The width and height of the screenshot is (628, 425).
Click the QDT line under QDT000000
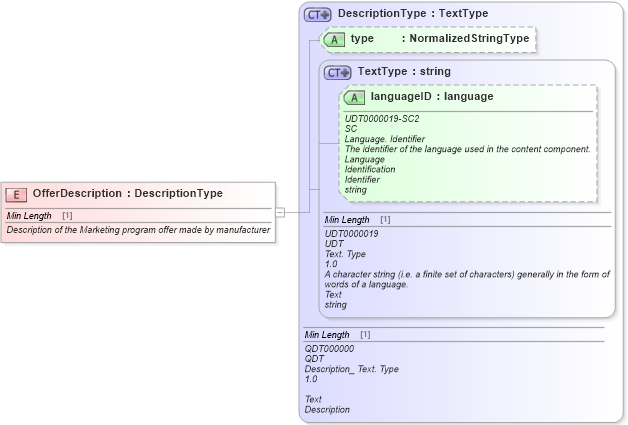[x=314, y=359]
